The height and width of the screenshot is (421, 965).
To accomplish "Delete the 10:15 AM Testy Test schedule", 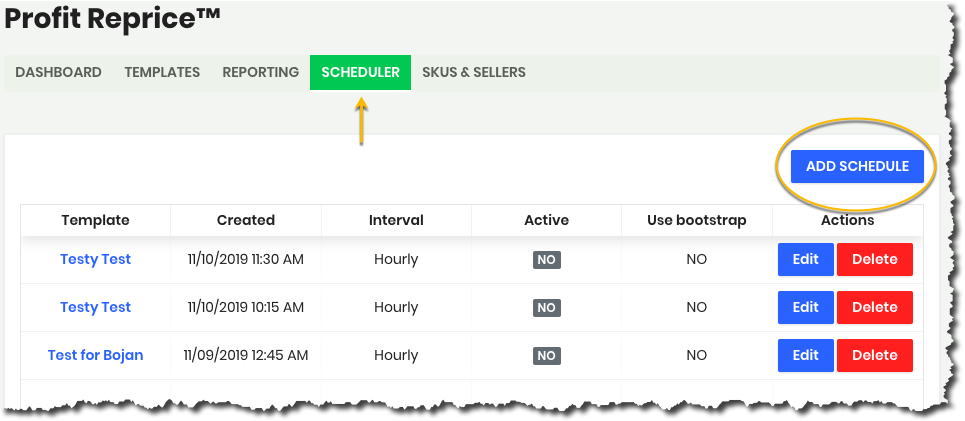I will coord(875,307).
